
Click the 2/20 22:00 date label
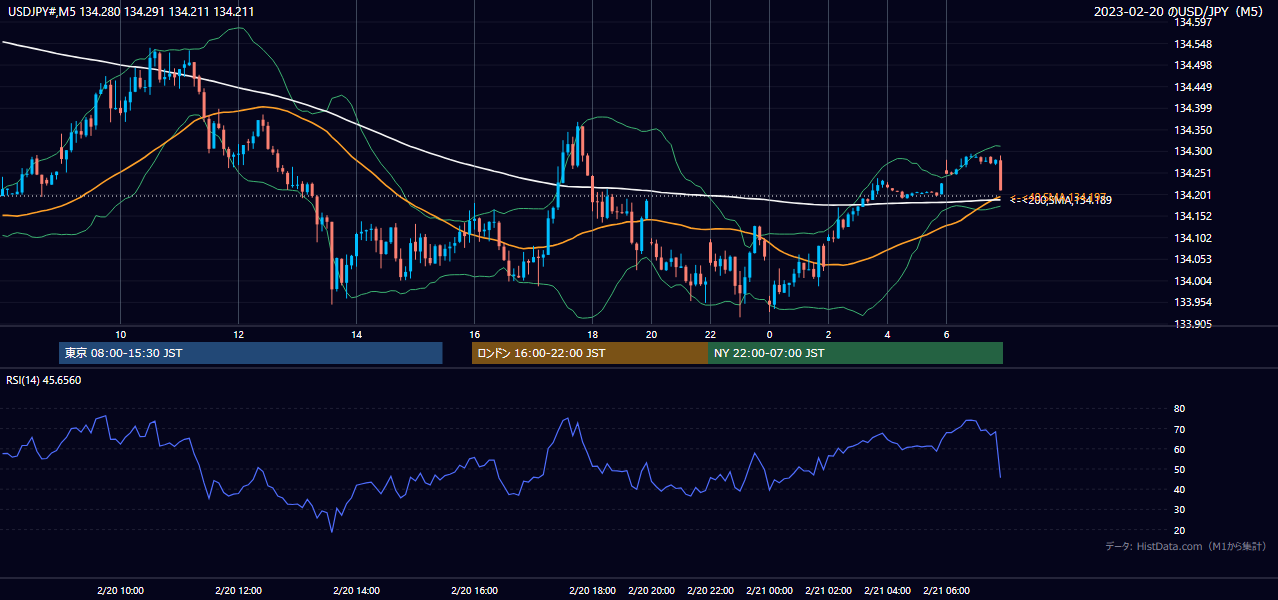(710, 591)
